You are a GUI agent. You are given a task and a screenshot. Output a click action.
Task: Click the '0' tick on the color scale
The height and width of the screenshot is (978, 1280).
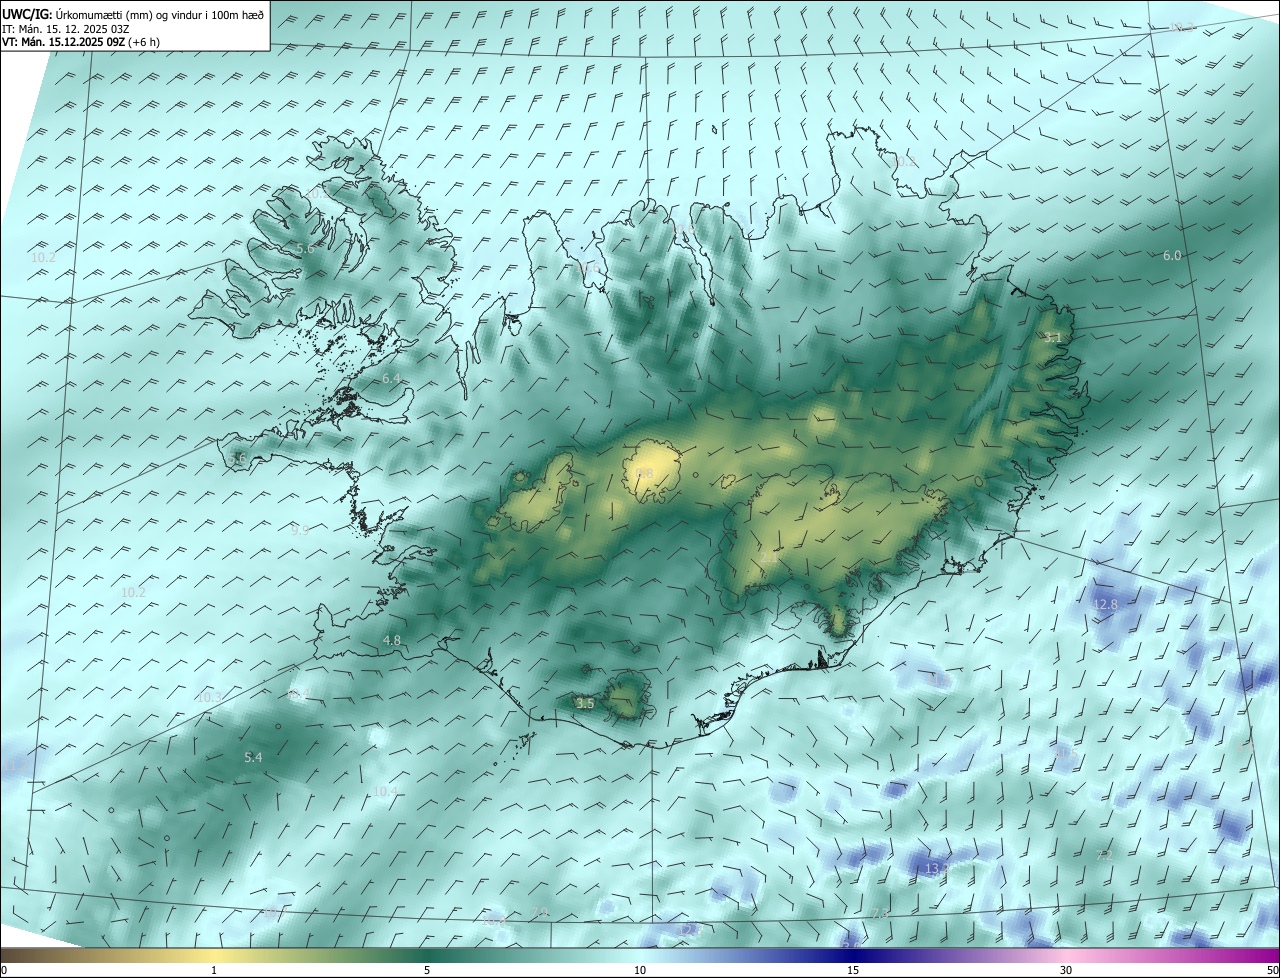point(3,970)
